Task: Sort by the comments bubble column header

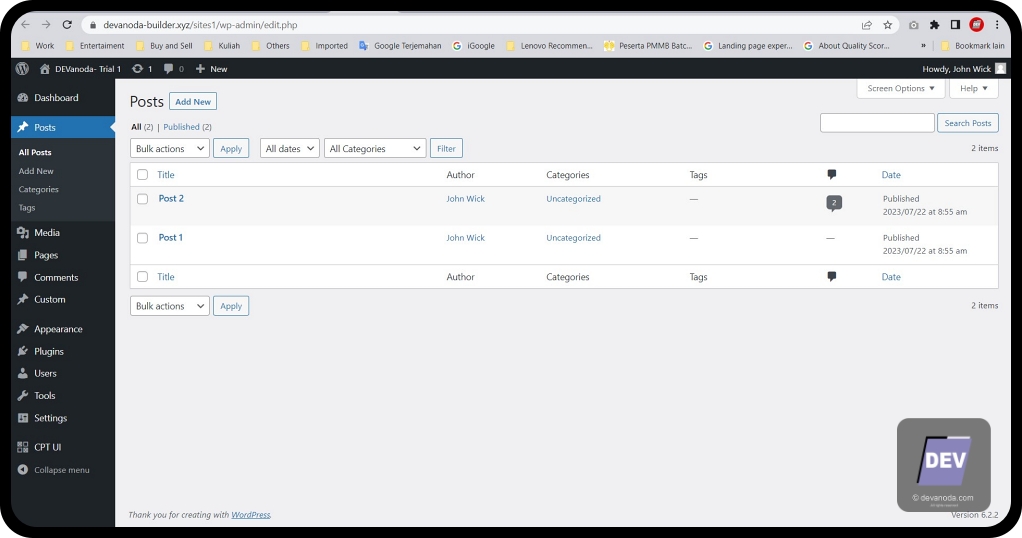Action: coord(832,174)
